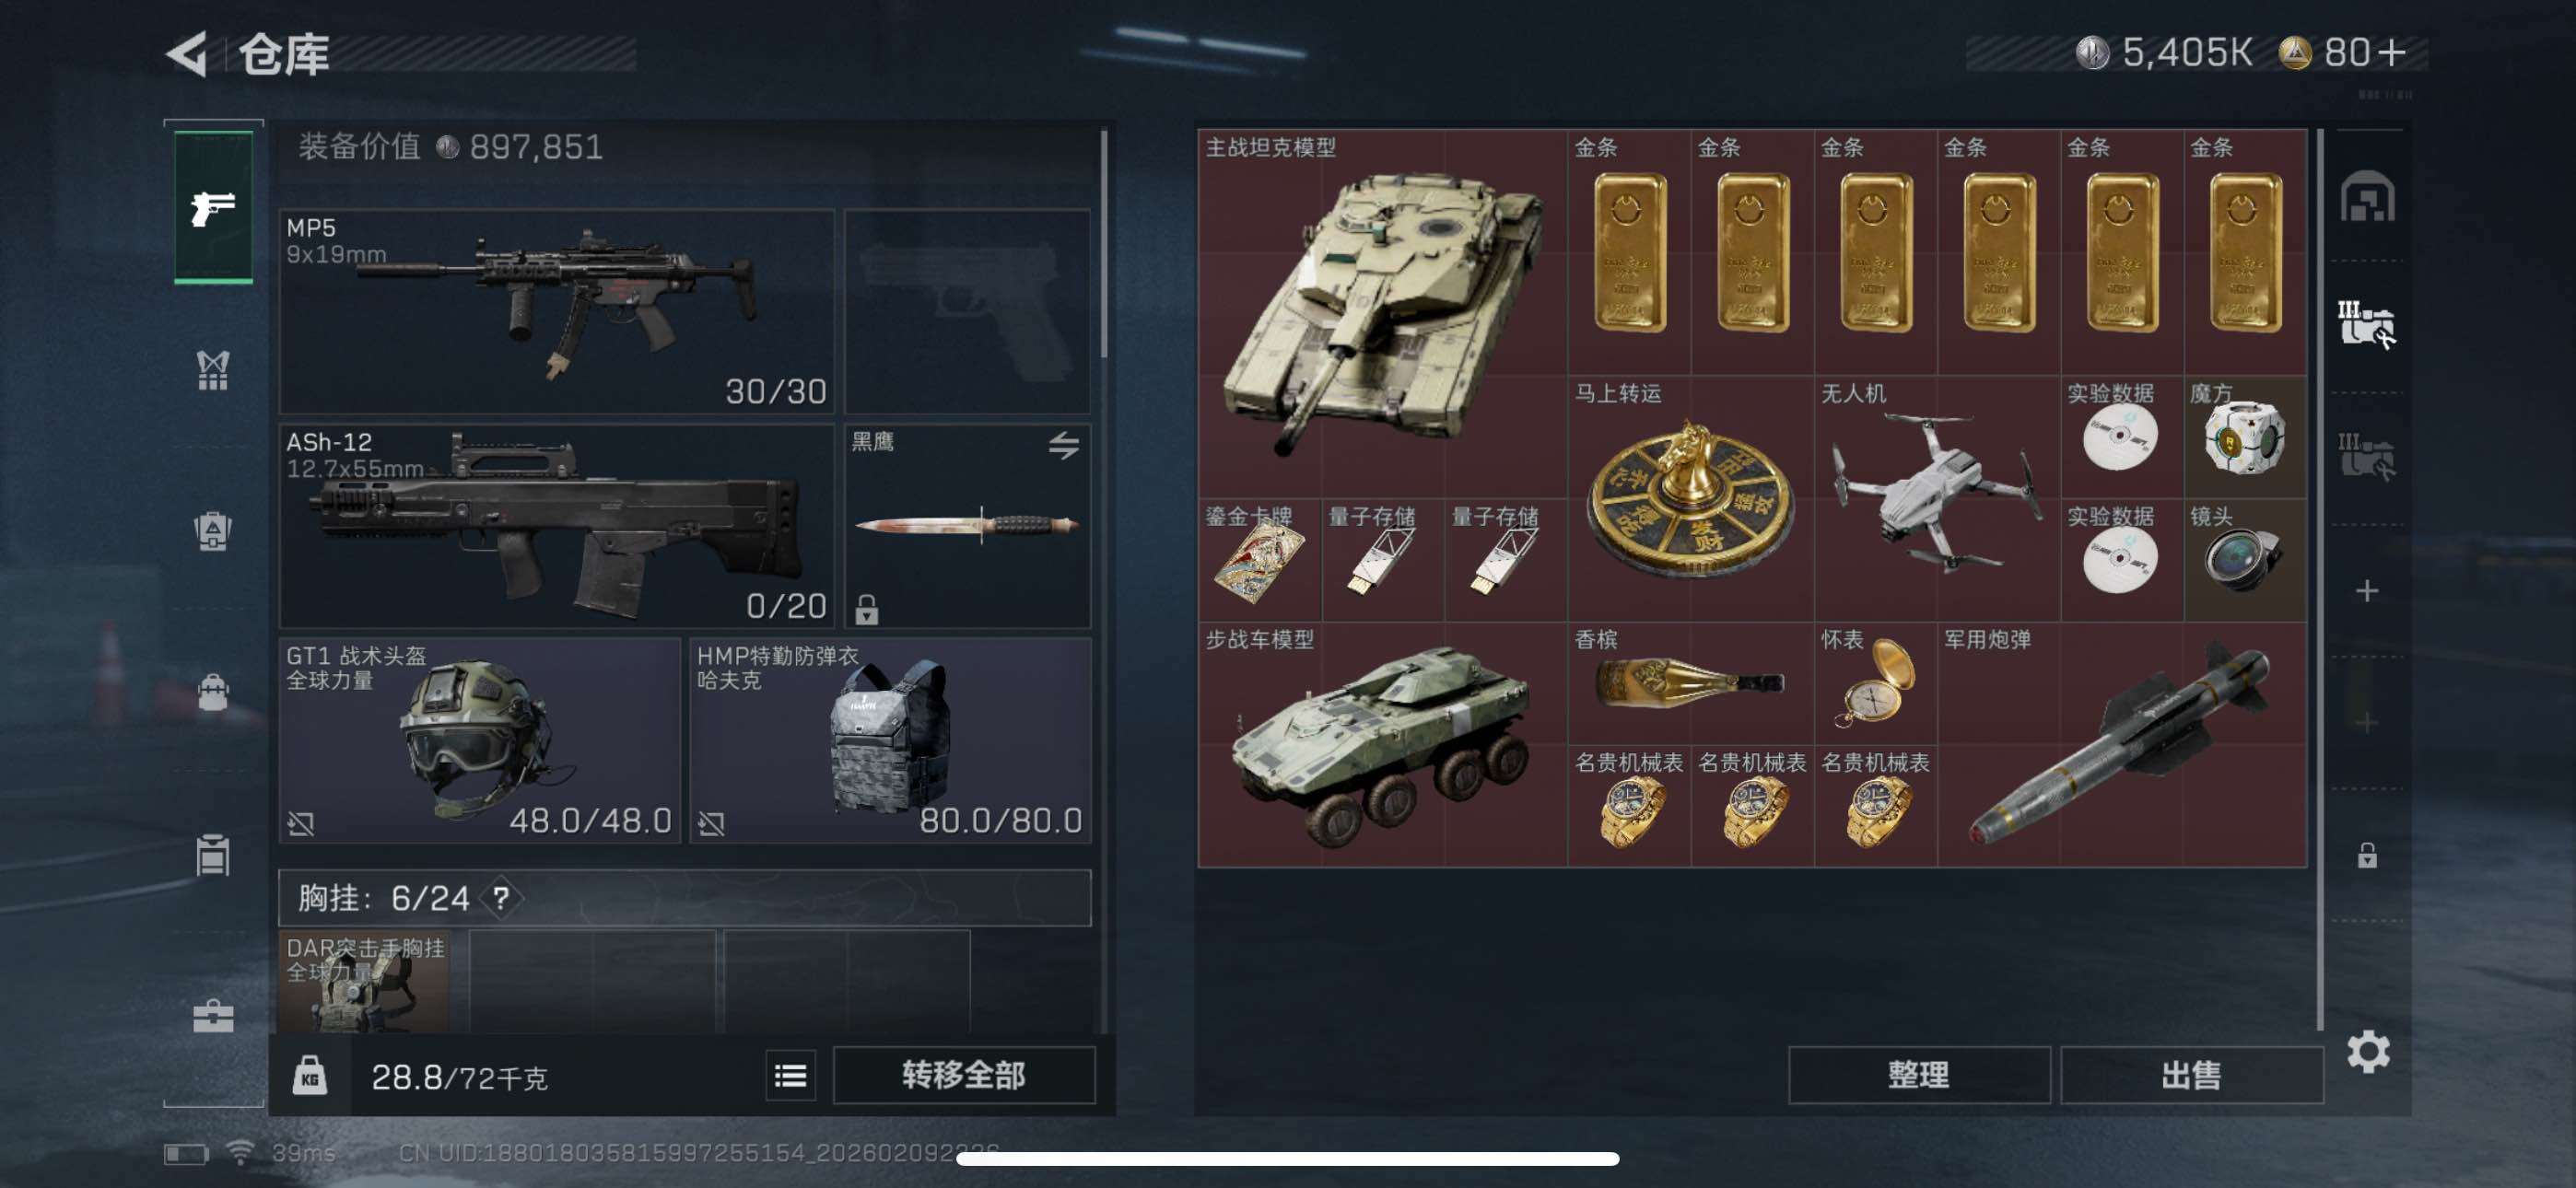Image resolution: width=2576 pixels, height=1188 pixels.
Task: Click the 转移全部 button
Action: click(x=963, y=1076)
